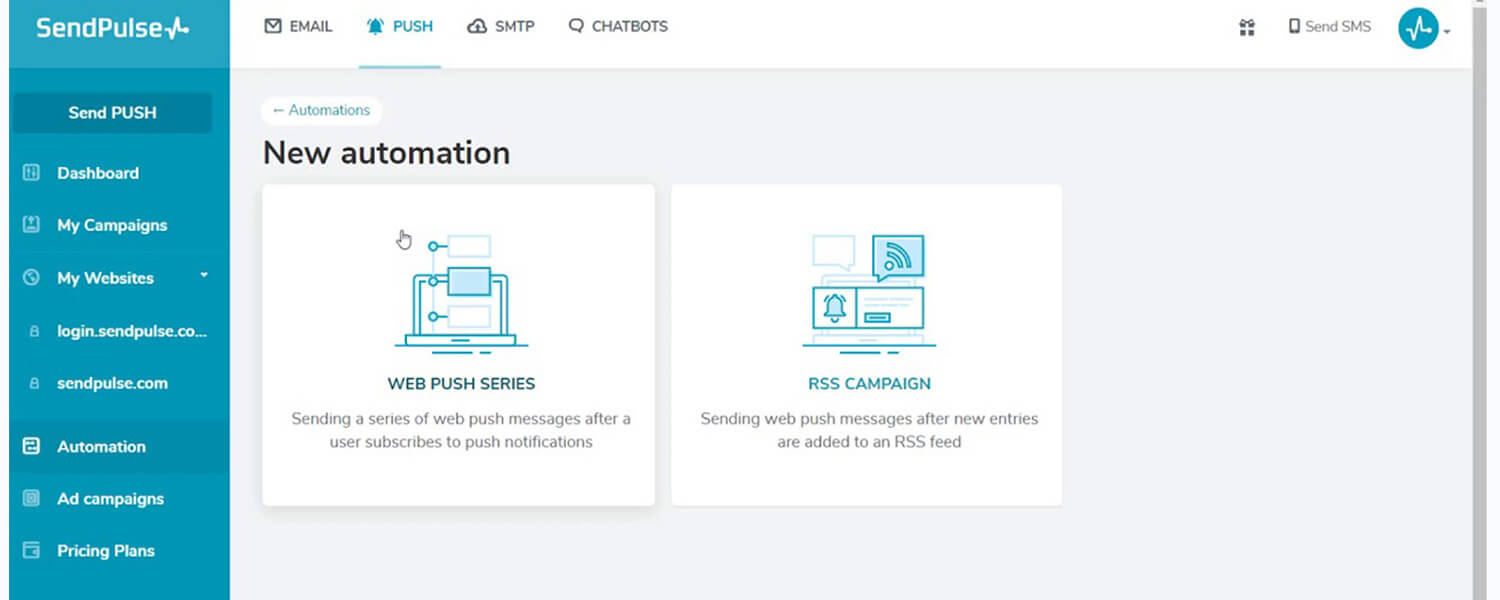
Task: Click the lock icon beside sendpulse.com
Action: pos(34,383)
